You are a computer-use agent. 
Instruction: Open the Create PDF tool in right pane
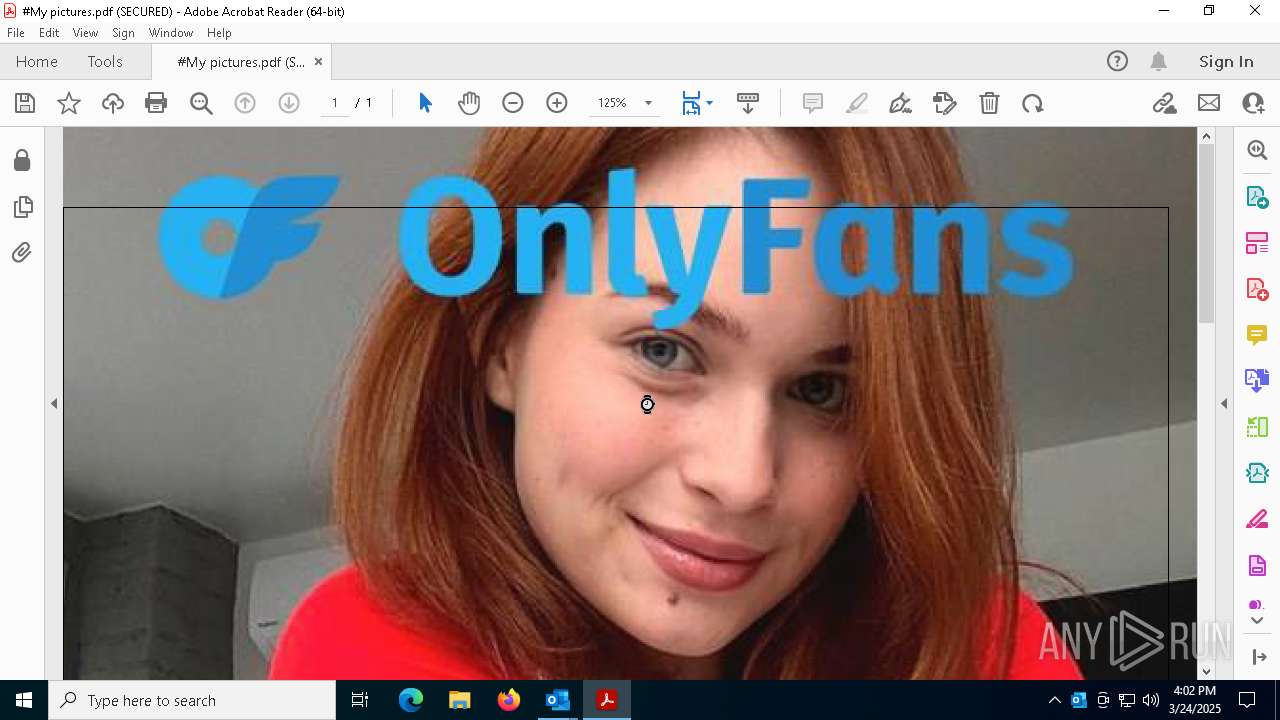(x=1257, y=289)
